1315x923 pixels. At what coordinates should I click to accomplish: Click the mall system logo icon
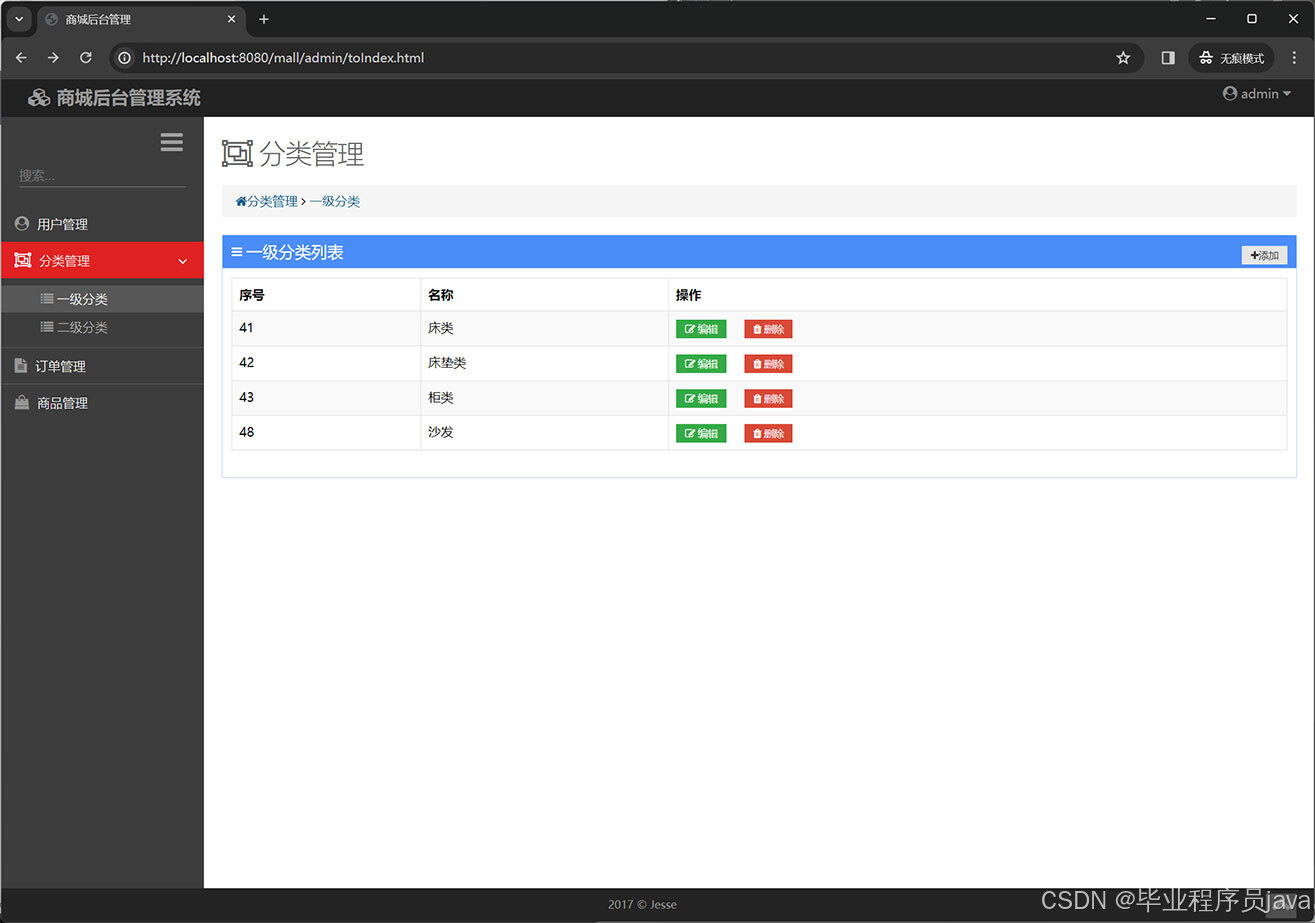pos(39,97)
